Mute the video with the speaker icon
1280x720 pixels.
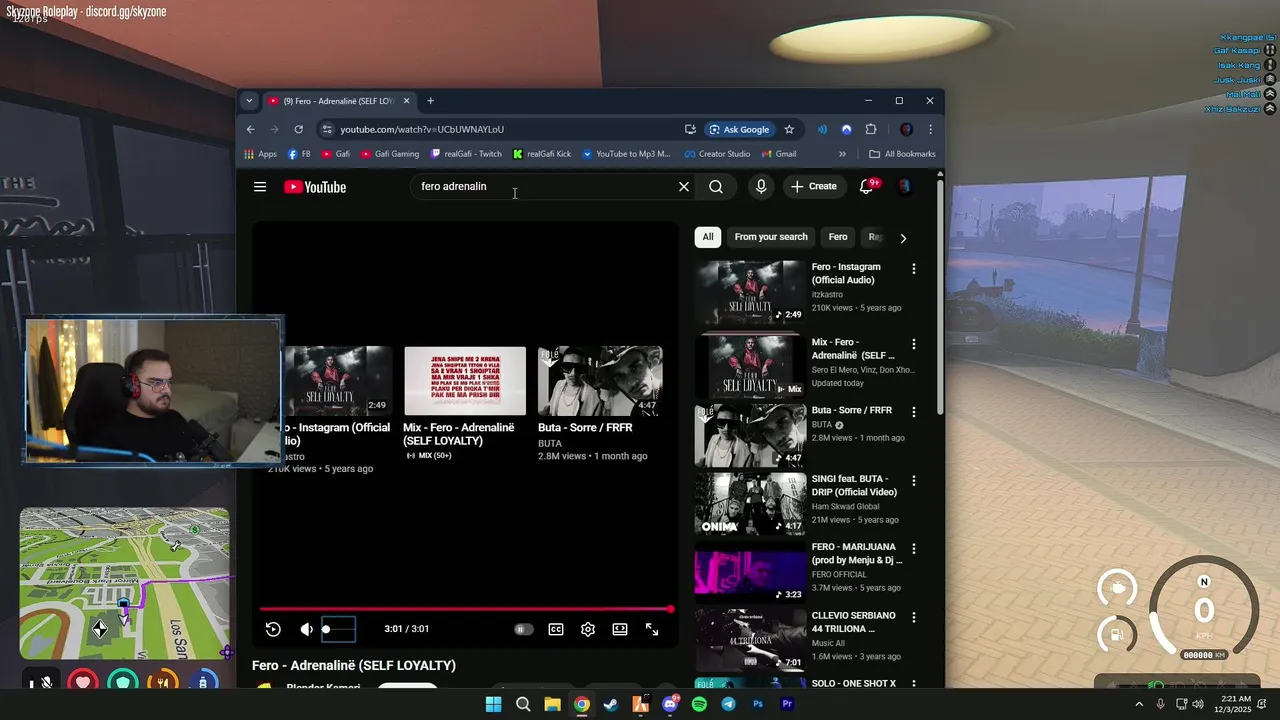307,629
